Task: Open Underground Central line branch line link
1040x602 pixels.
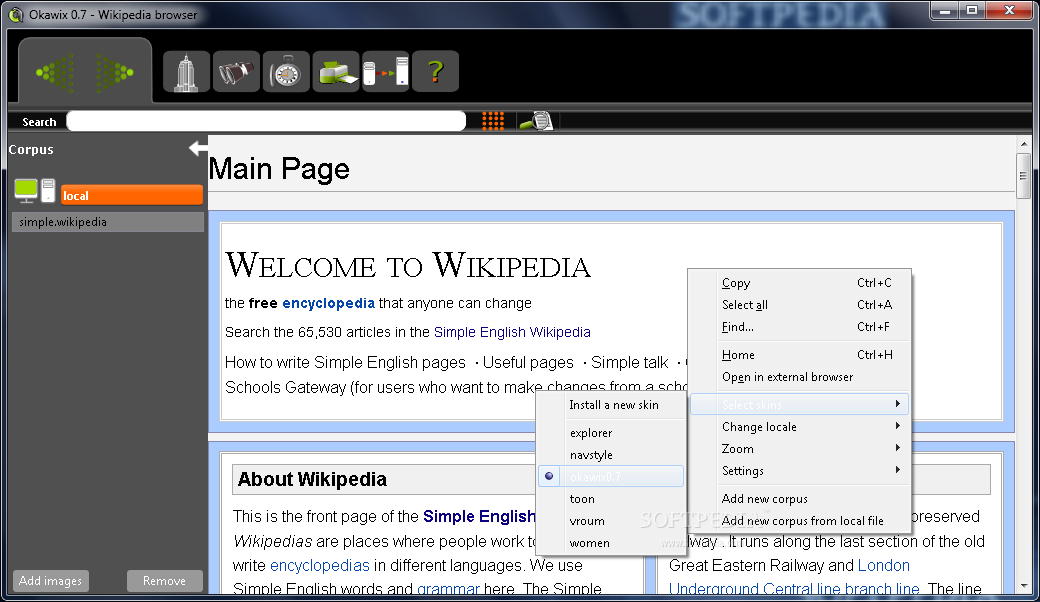Action: 794,589
